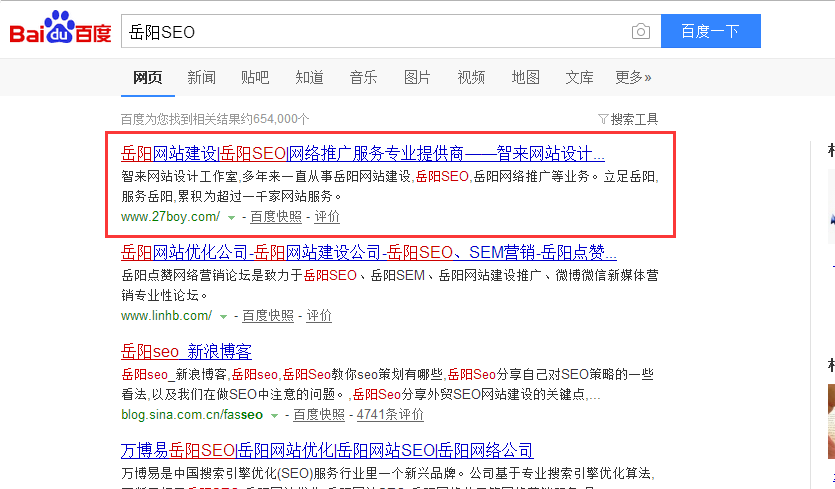The height and width of the screenshot is (489, 835).
Task: Open the 岳阳seo_新浪博客 result link
Action: pos(186,352)
